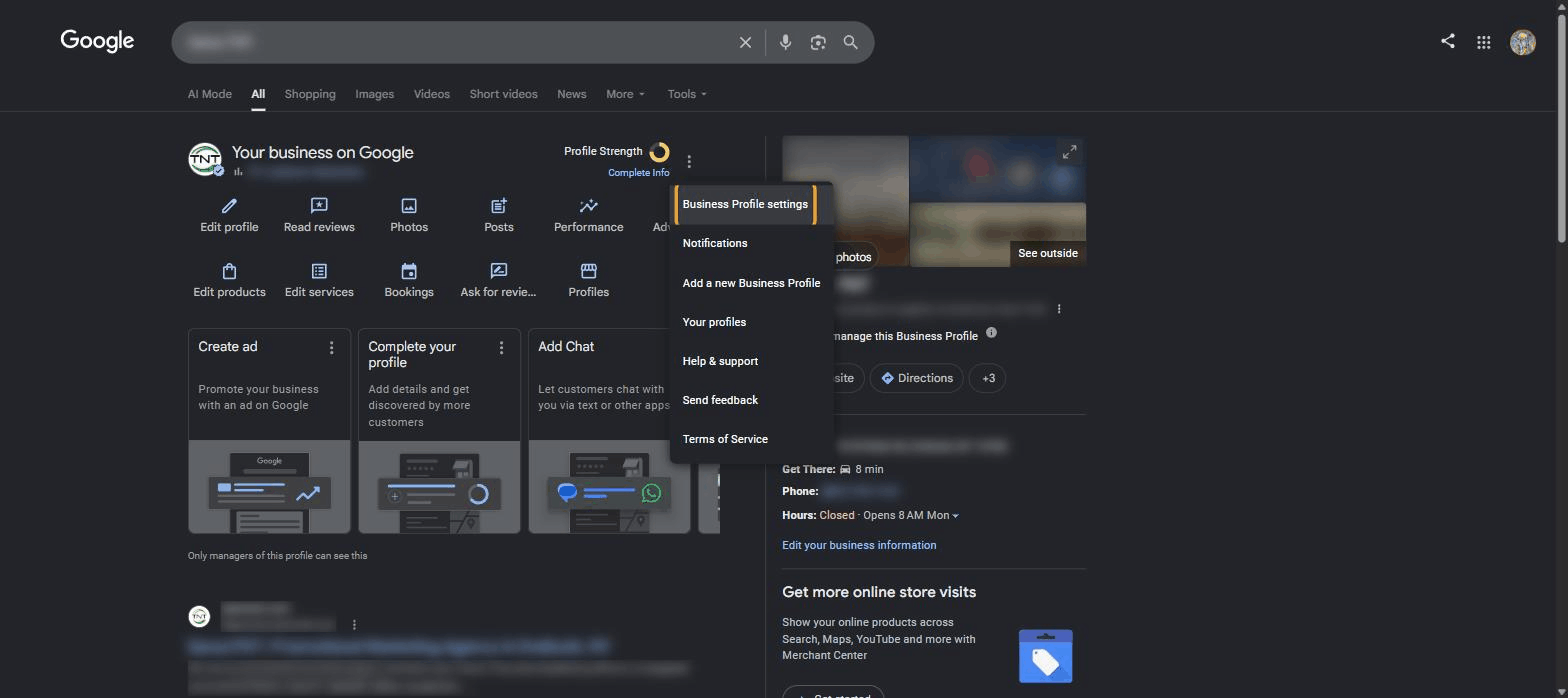Open Google Lens image search icon
The width and height of the screenshot is (1568, 698).
coord(818,42)
